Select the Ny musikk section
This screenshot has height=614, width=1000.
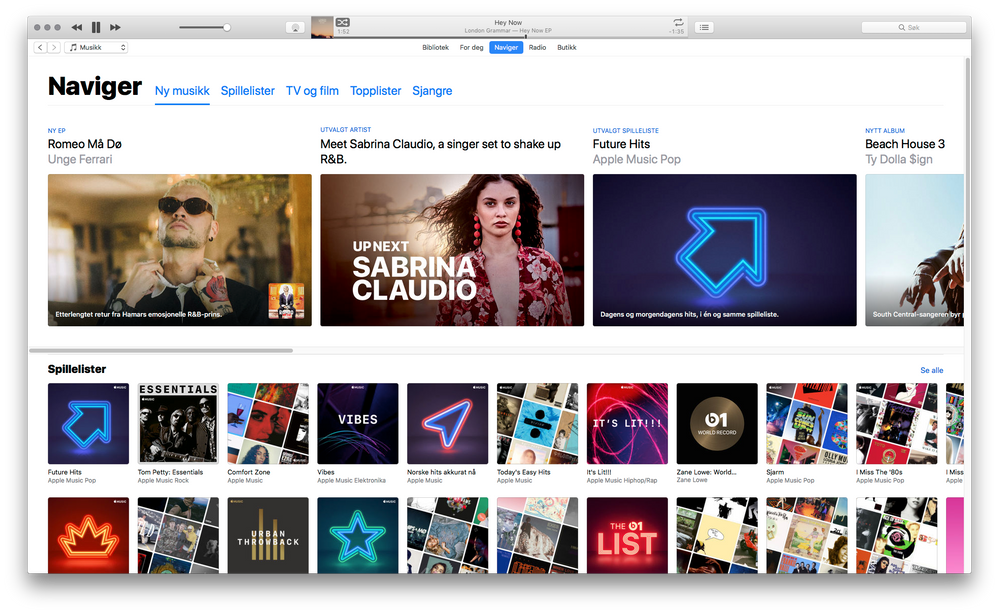coord(182,91)
